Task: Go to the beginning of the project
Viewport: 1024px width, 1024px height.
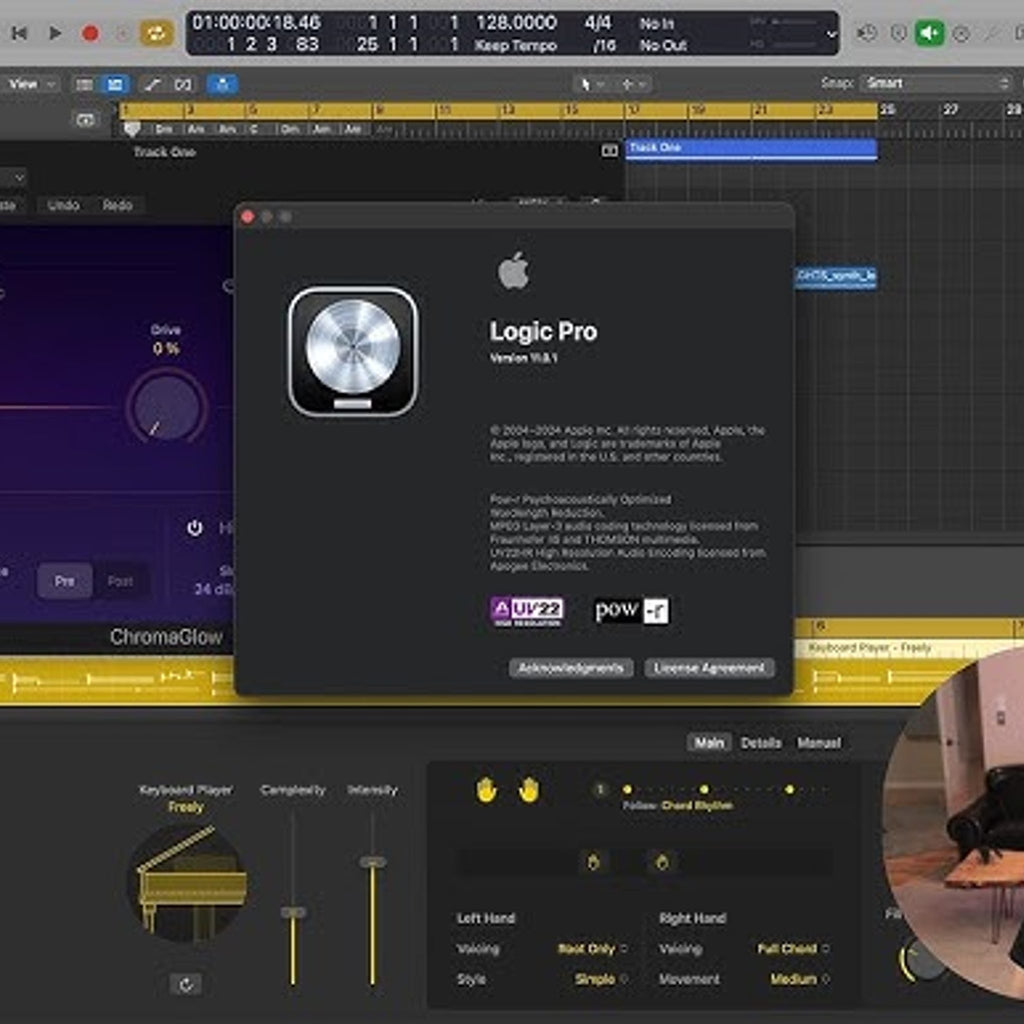Action: [x=20, y=33]
